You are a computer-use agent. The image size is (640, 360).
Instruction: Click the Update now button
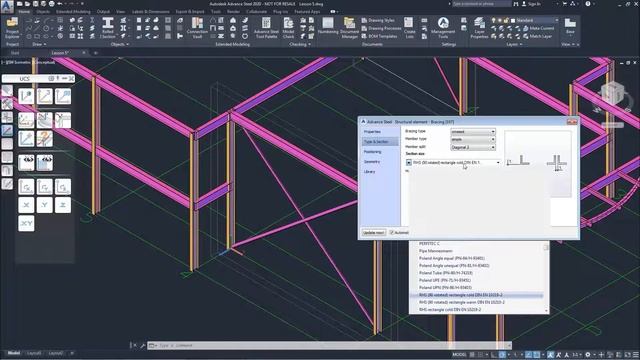click(x=373, y=233)
